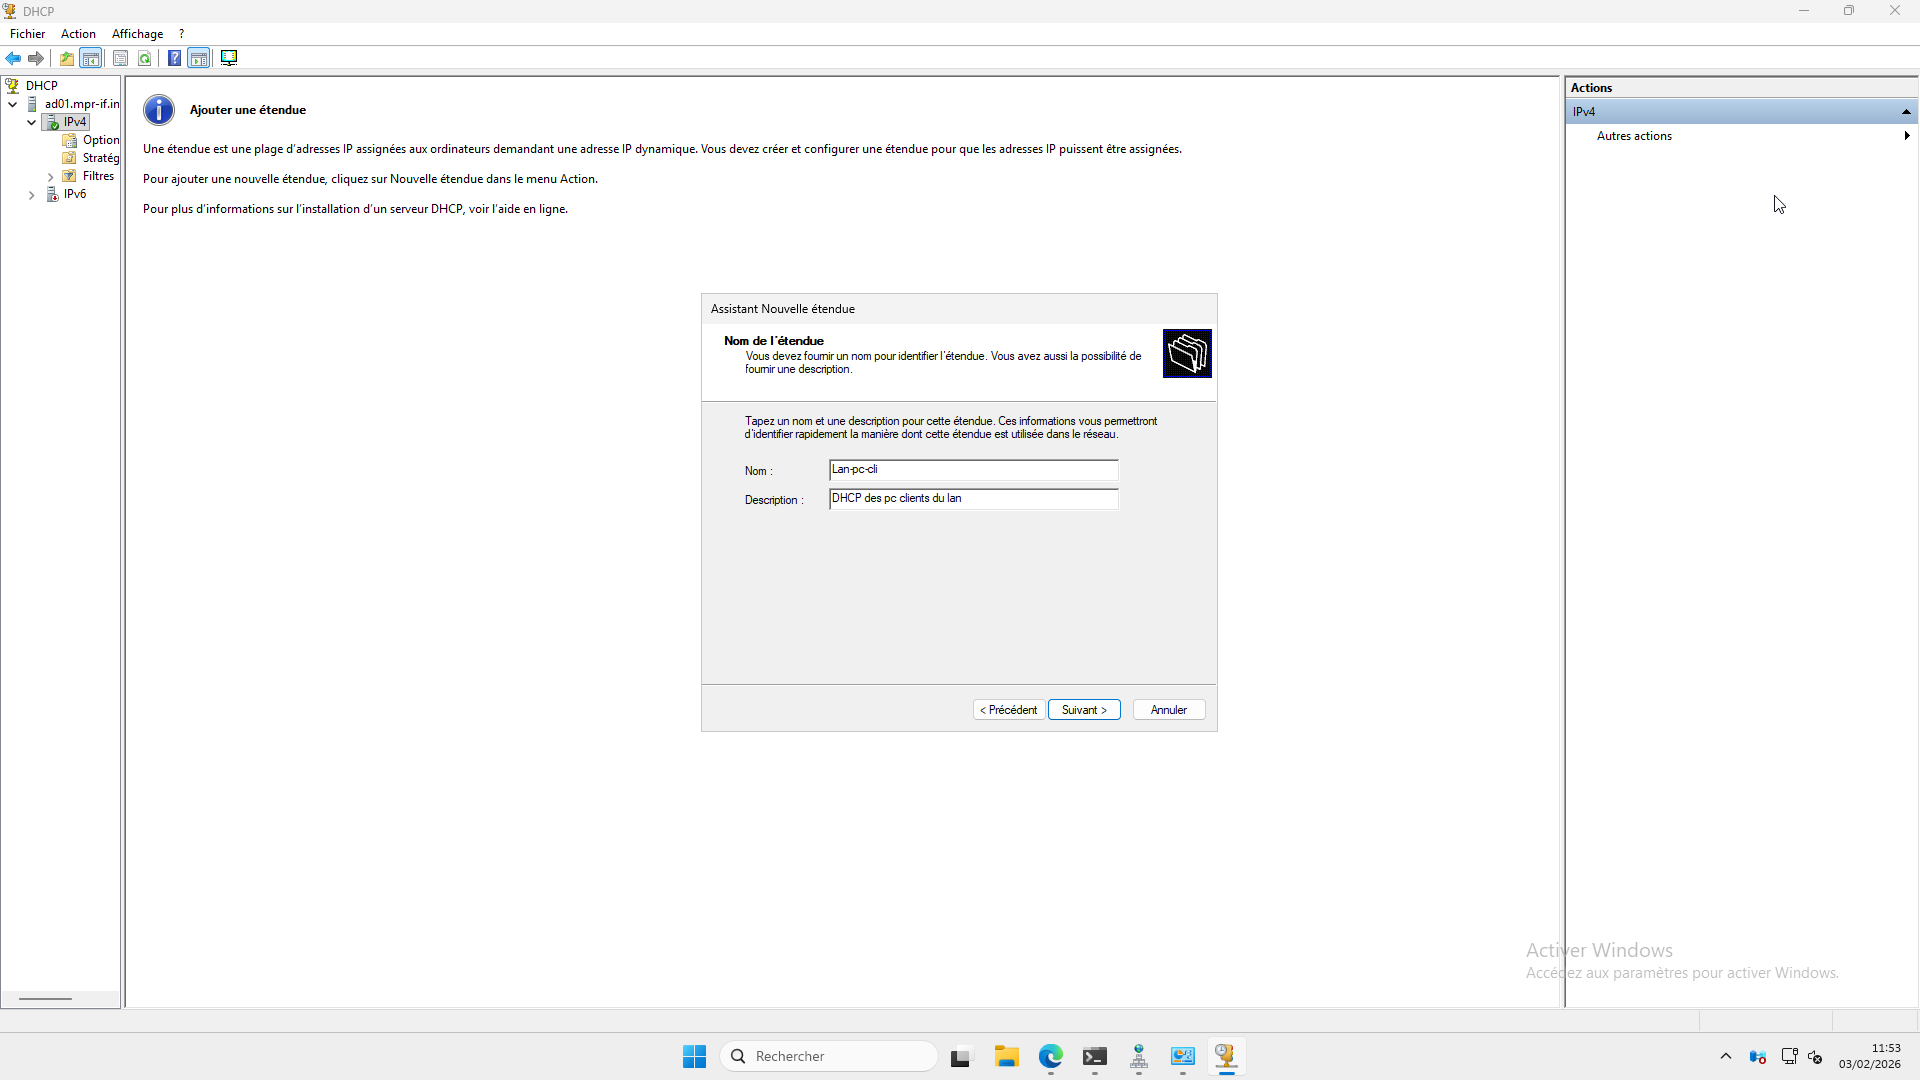Image resolution: width=1920 pixels, height=1088 pixels.
Task: Click the Refresh toolbar icon
Action: pos(145,58)
